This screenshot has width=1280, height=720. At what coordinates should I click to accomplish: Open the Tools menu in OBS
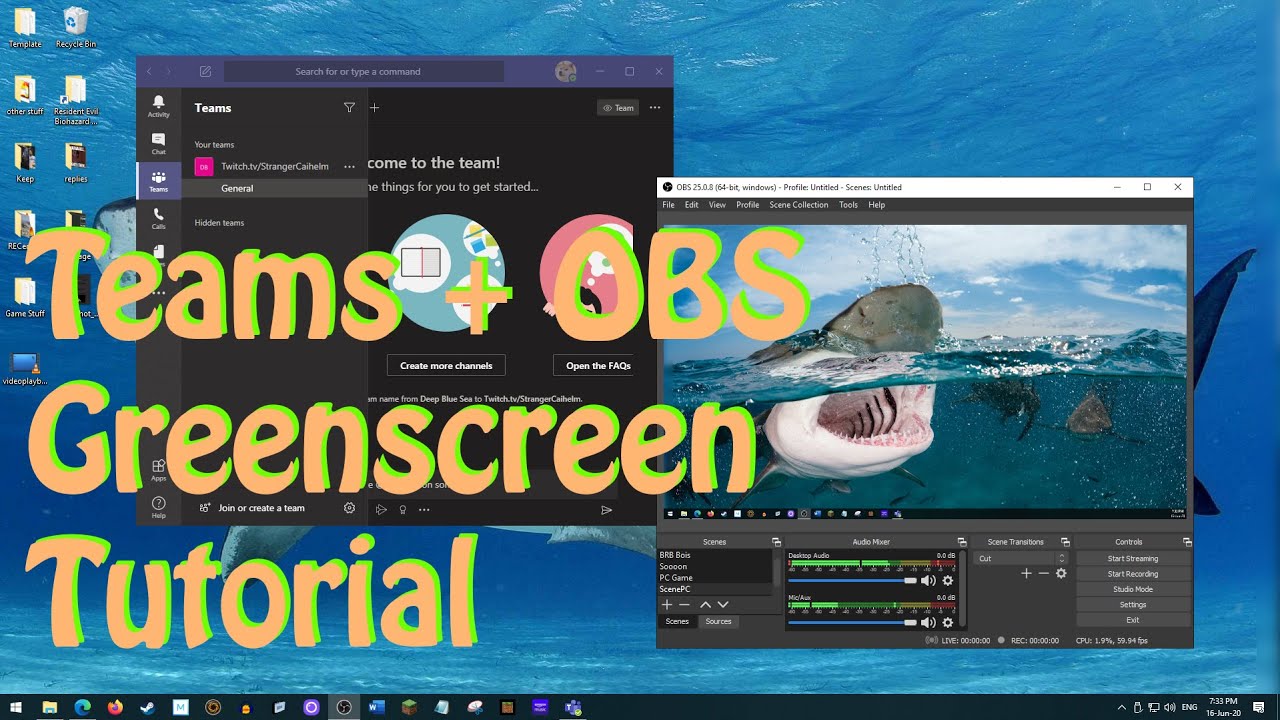(x=848, y=205)
